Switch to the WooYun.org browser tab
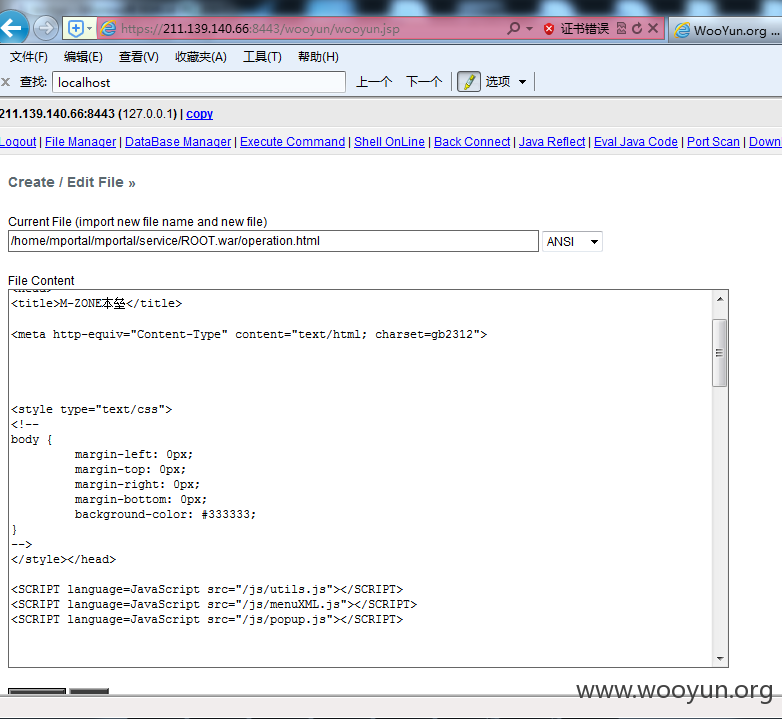The height and width of the screenshot is (719, 782). click(725, 30)
